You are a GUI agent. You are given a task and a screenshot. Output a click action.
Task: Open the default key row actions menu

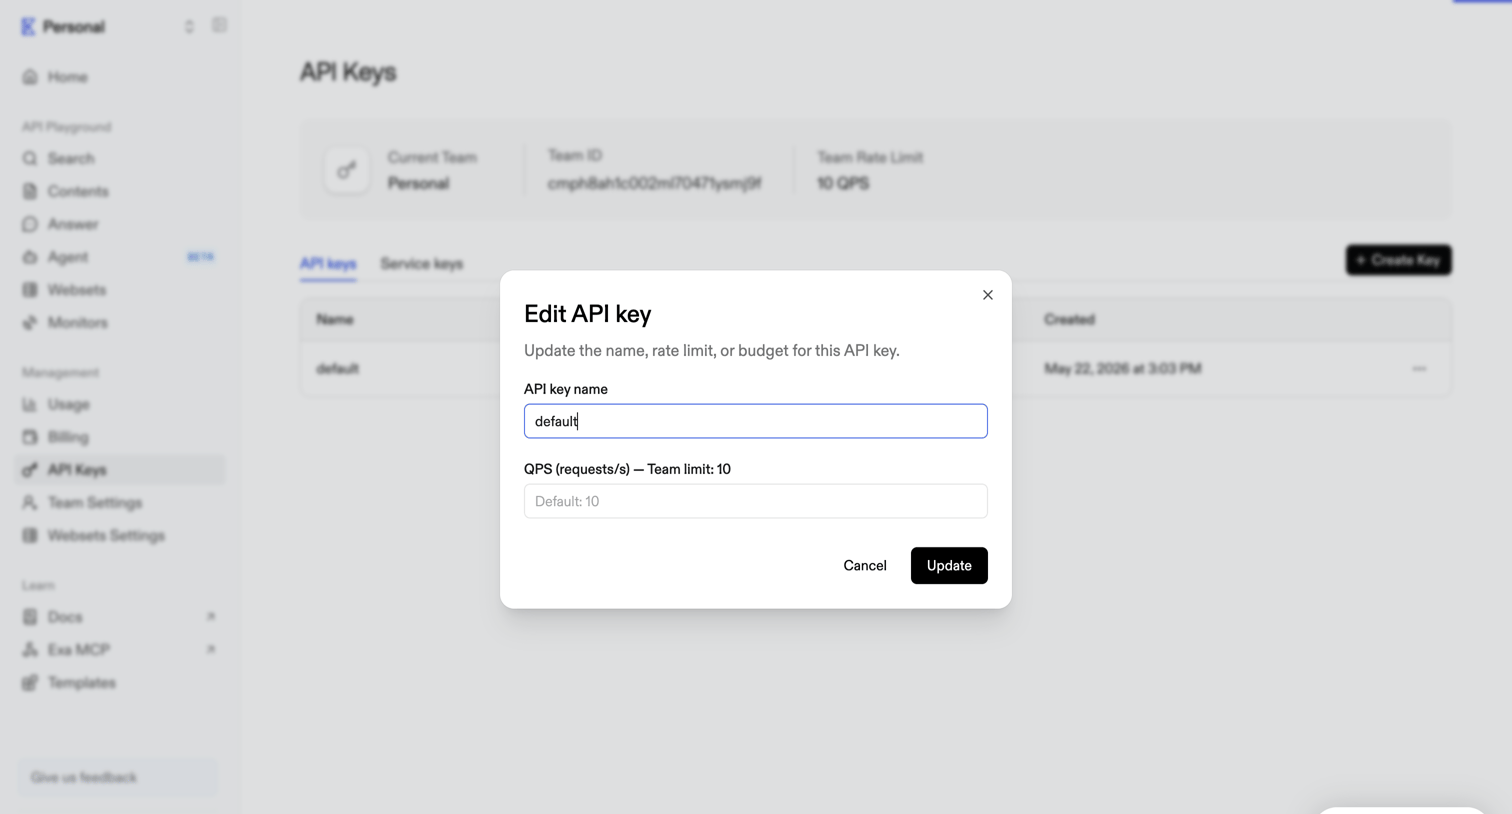pyautogui.click(x=1419, y=369)
